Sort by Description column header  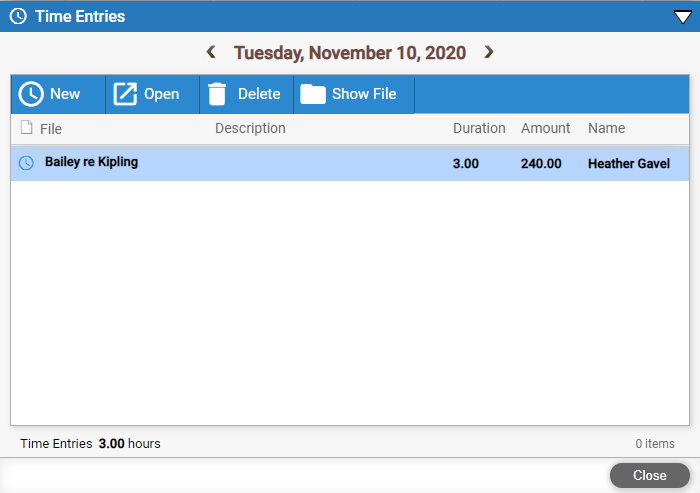pos(250,128)
